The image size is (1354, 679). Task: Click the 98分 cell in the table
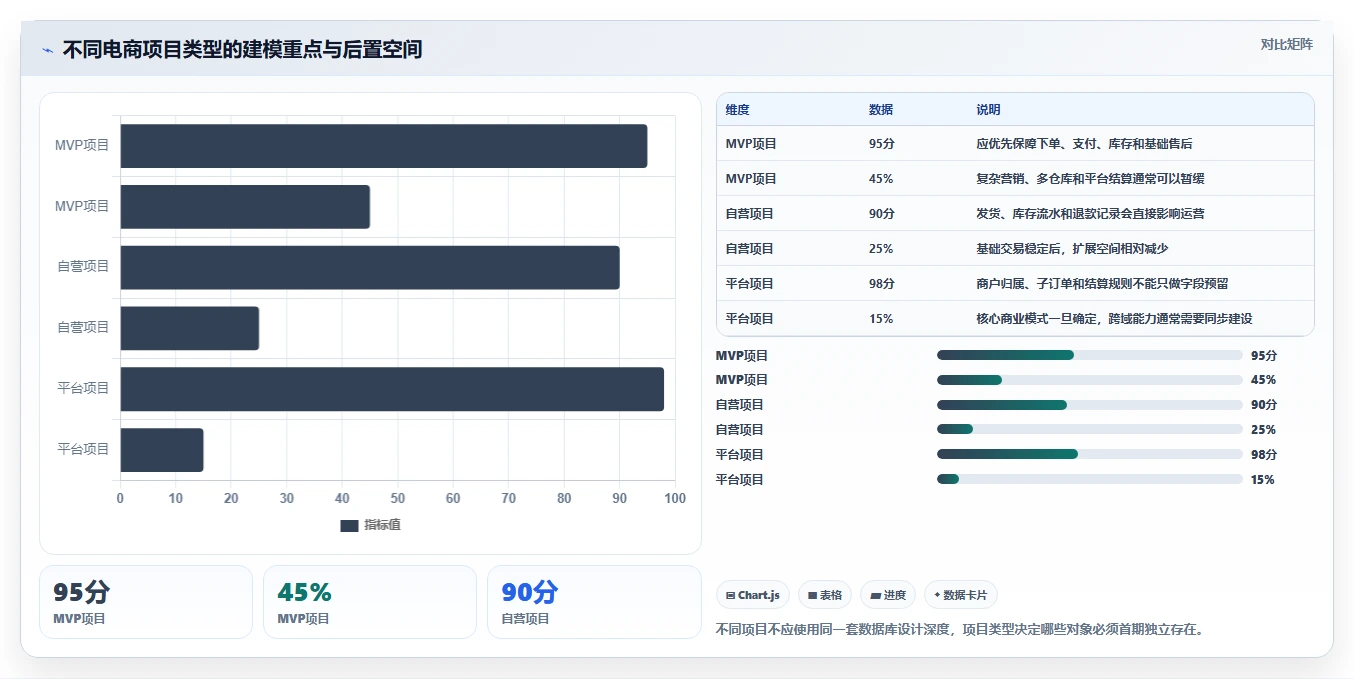[x=882, y=284]
